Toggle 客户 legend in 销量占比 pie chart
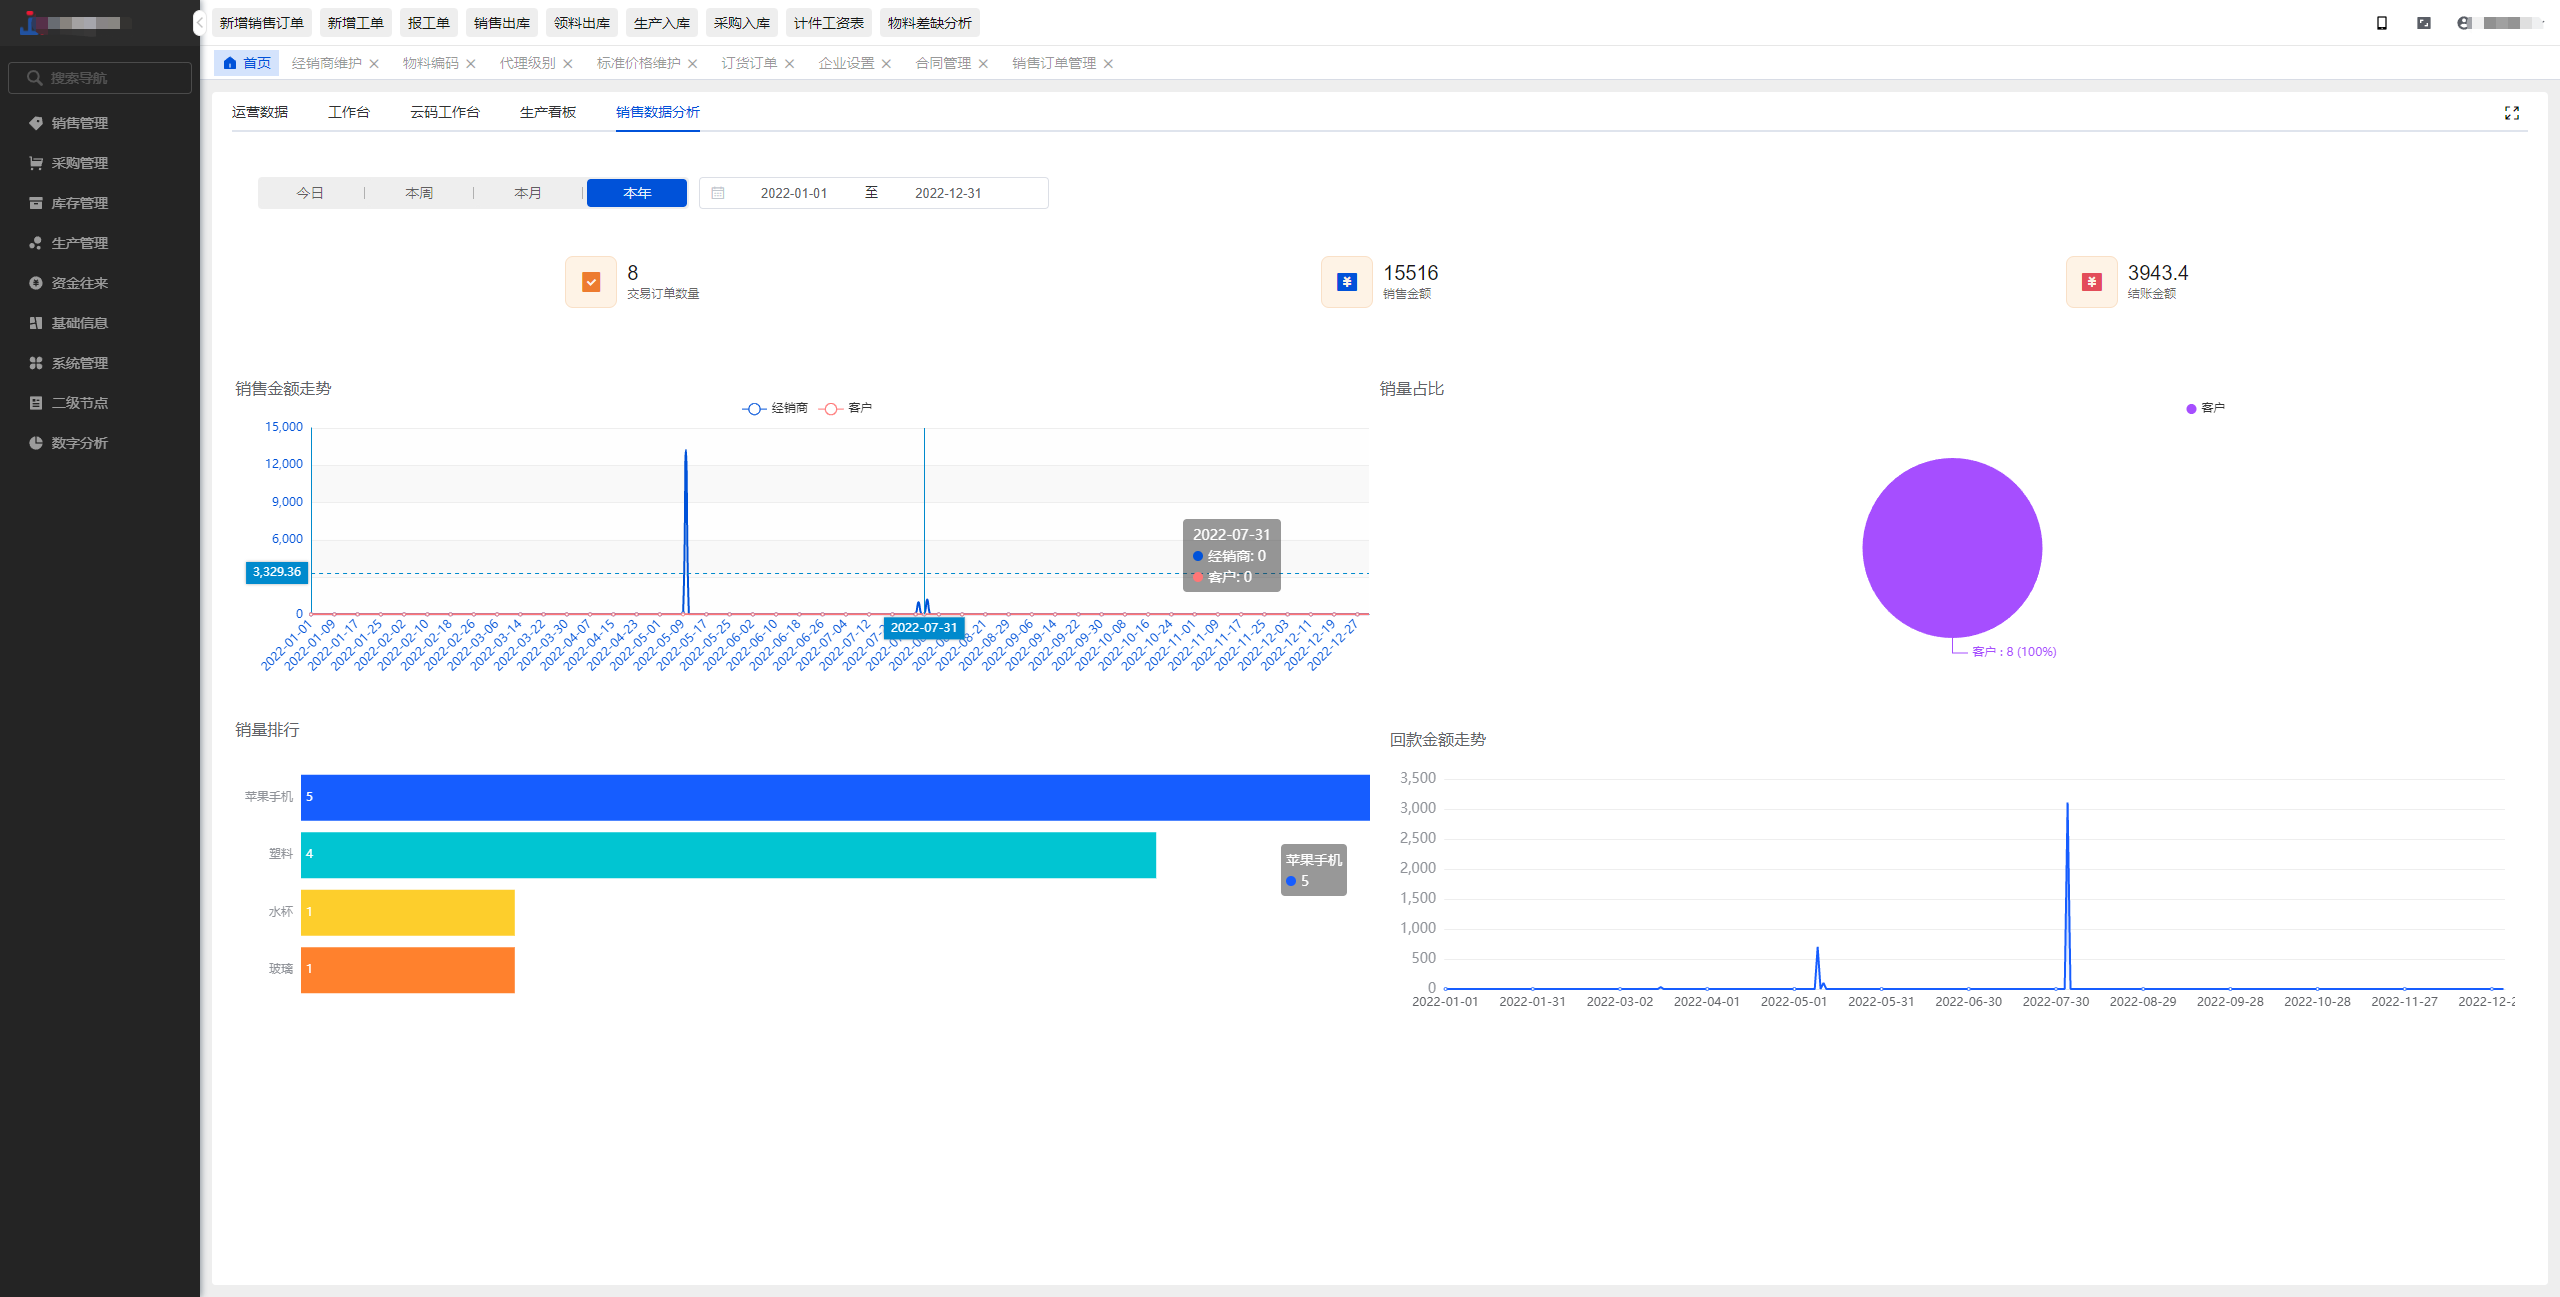 2206,408
